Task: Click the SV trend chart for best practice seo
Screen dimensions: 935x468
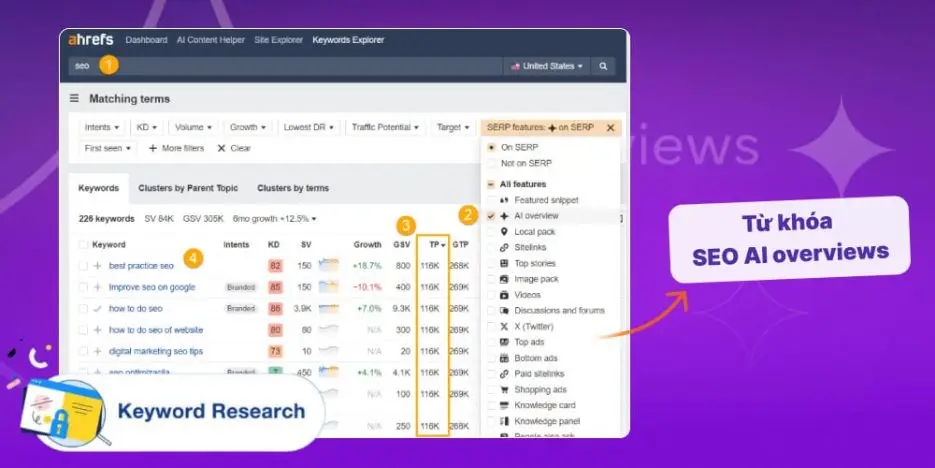Action: click(329, 266)
